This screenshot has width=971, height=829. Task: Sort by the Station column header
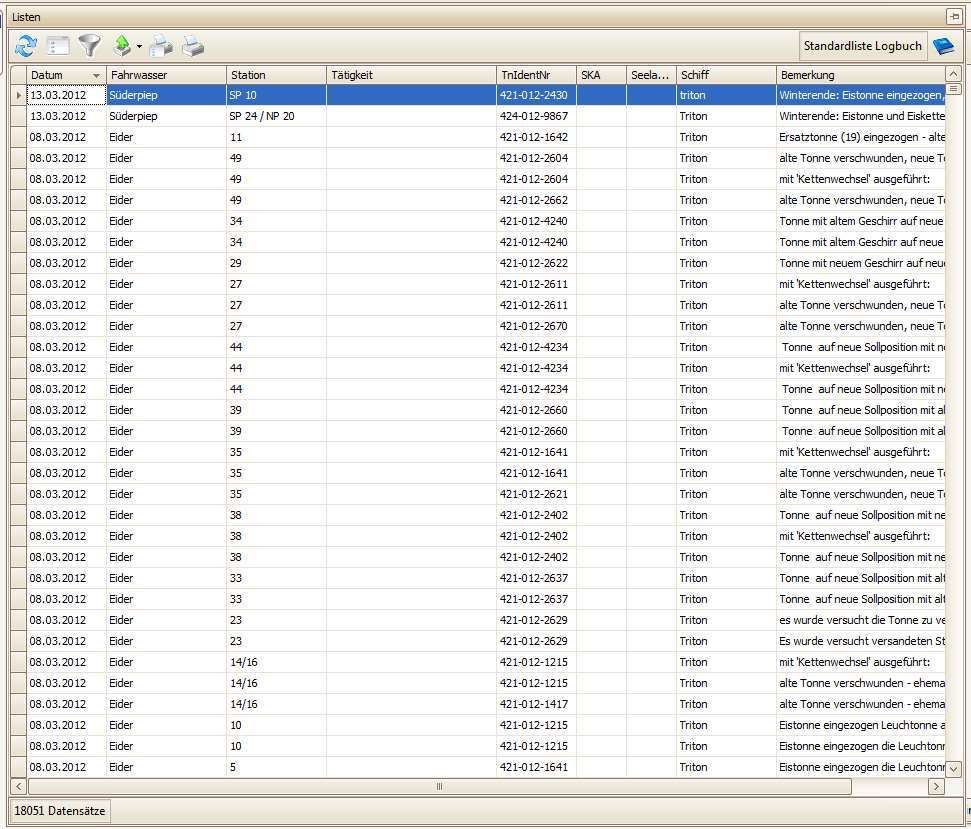click(x=276, y=75)
